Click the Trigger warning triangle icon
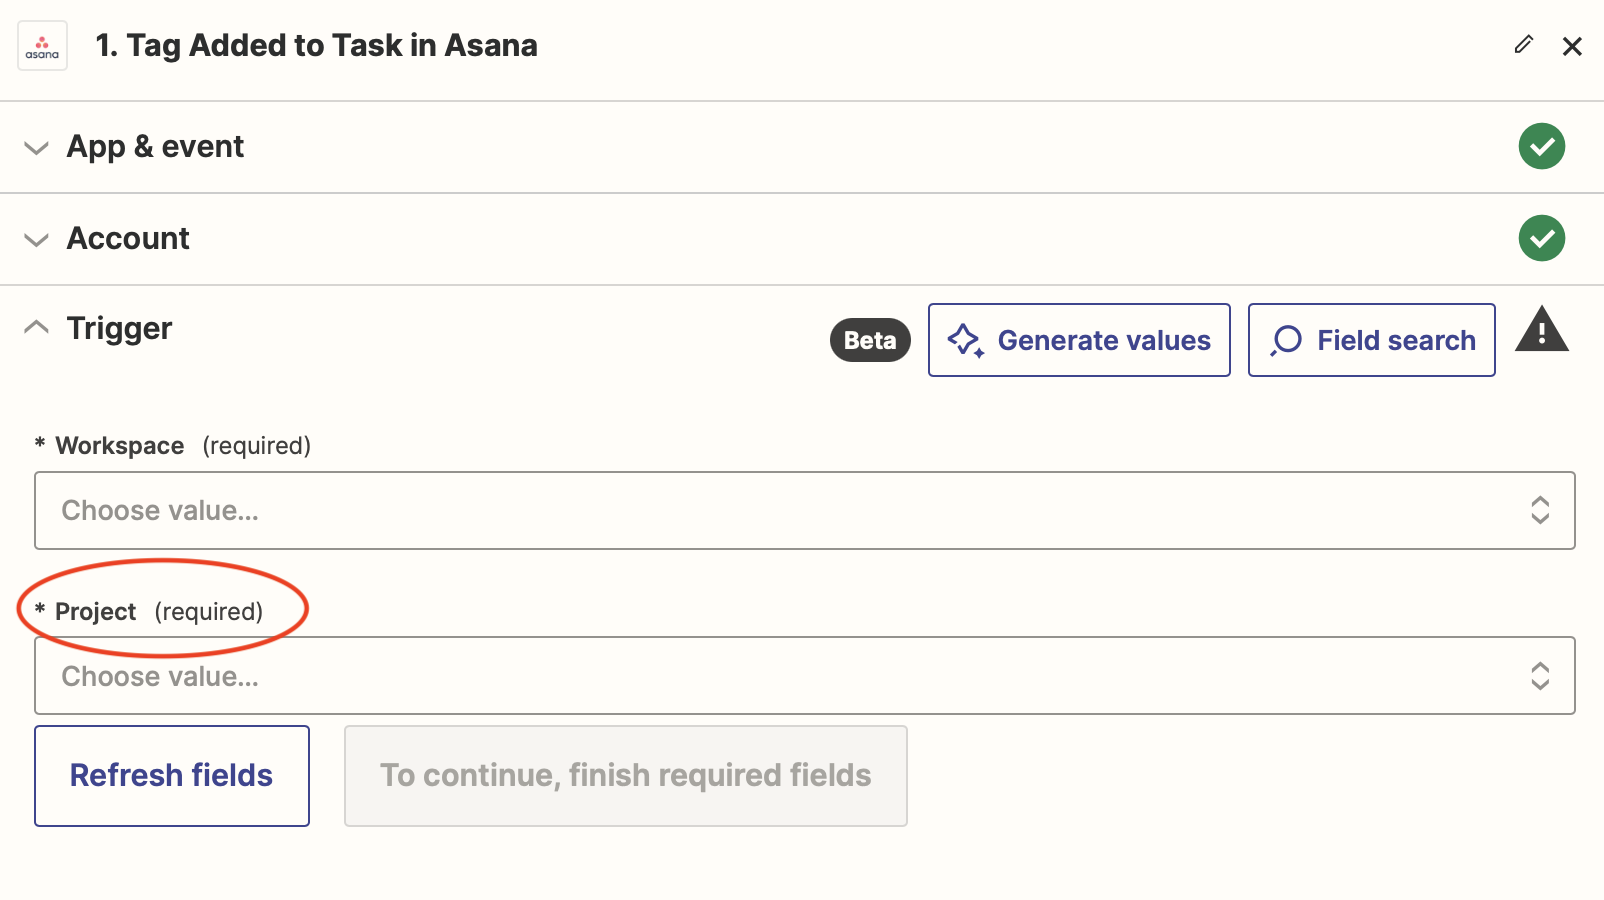The height and width of the screenshot is (900, 1604). point(1541,330)
